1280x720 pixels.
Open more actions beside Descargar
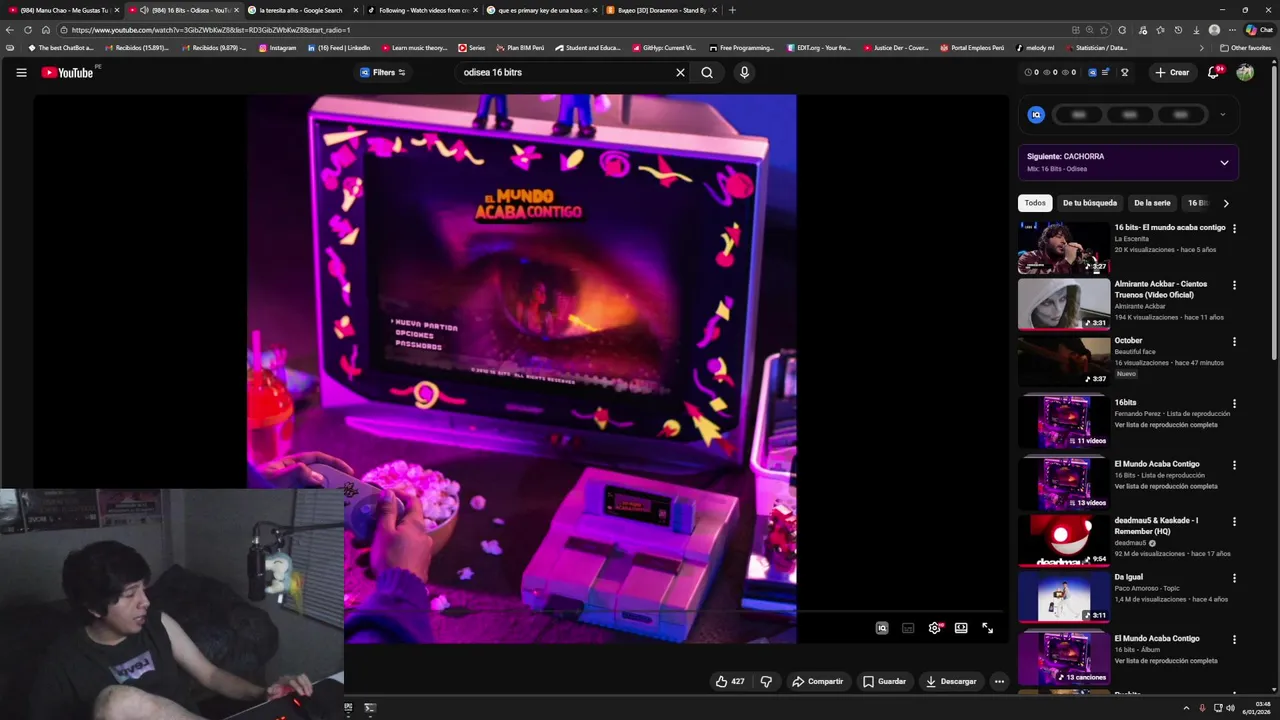[x=999, y=681]
